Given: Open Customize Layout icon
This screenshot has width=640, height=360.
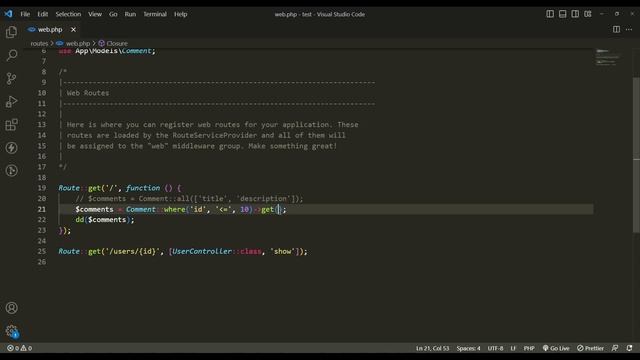Looking at the screenshot, I should (x=588, y=14).
